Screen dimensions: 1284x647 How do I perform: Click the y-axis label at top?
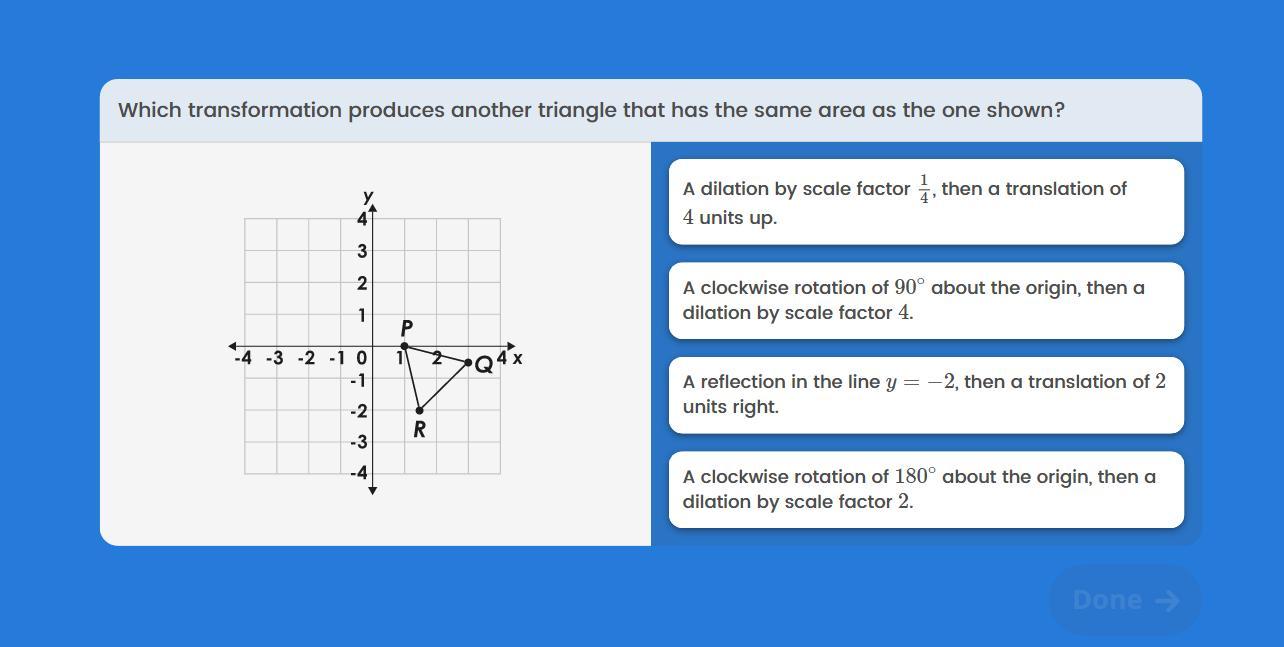(368, 197)
